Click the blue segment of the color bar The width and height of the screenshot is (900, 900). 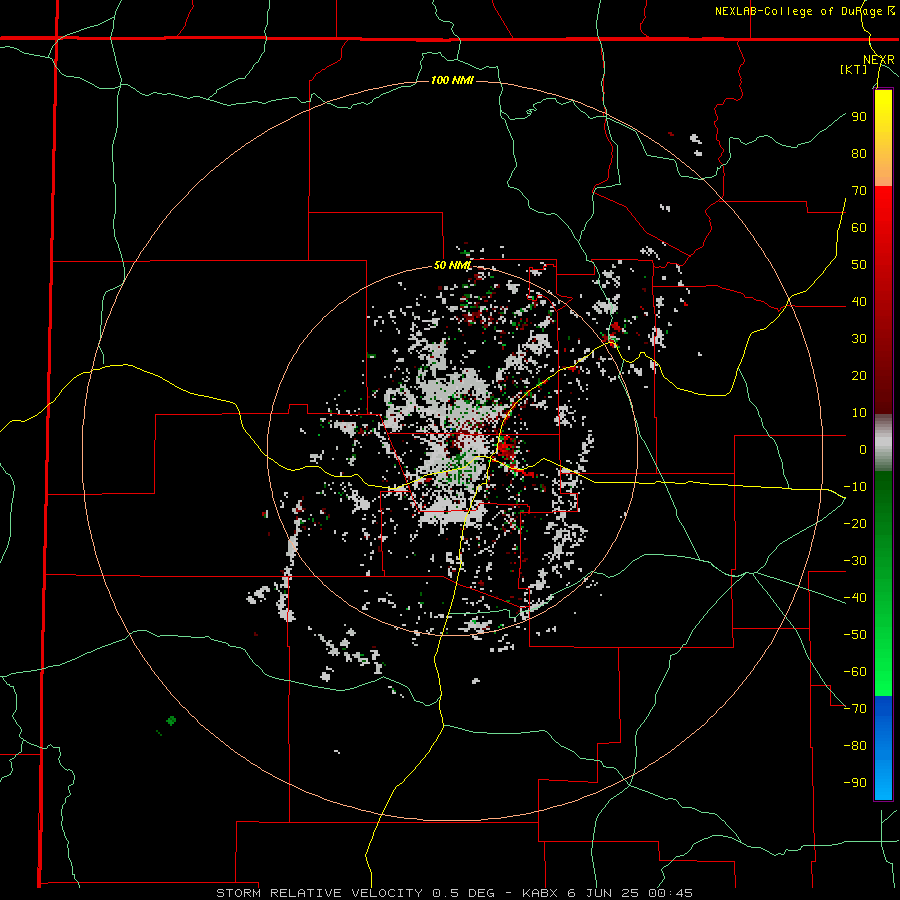point(883,748)
